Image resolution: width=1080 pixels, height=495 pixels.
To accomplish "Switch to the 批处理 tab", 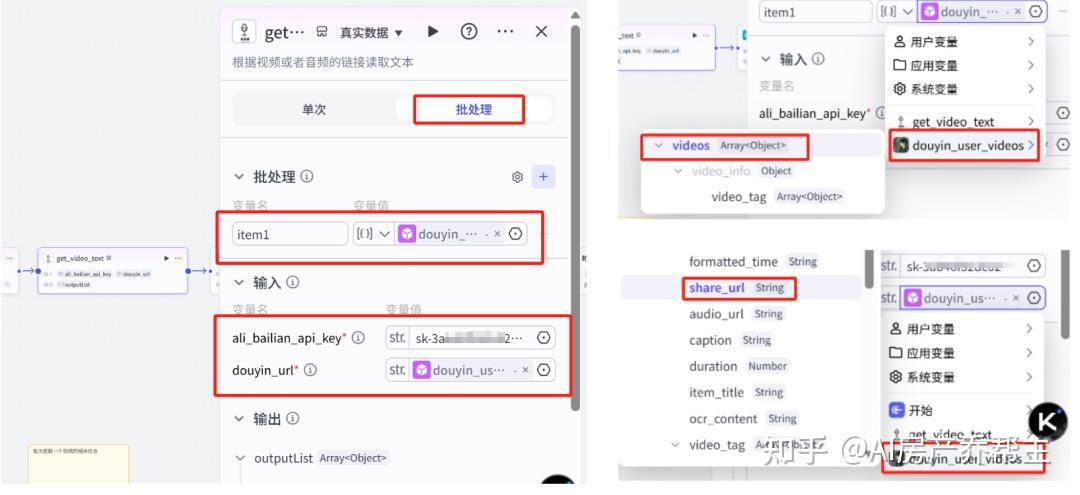I will [474, 109].
